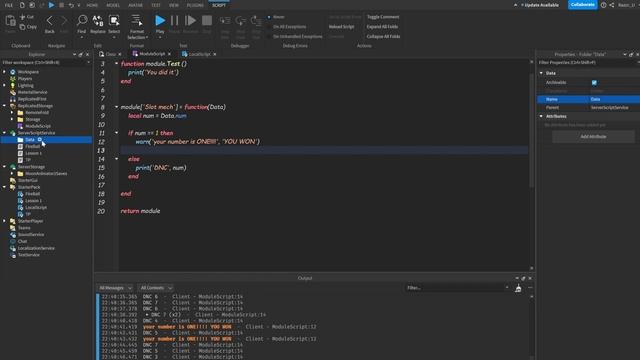640x360 pixels.
Task: Open the ModuleScript editor tab
Action: tap(152, 54)
